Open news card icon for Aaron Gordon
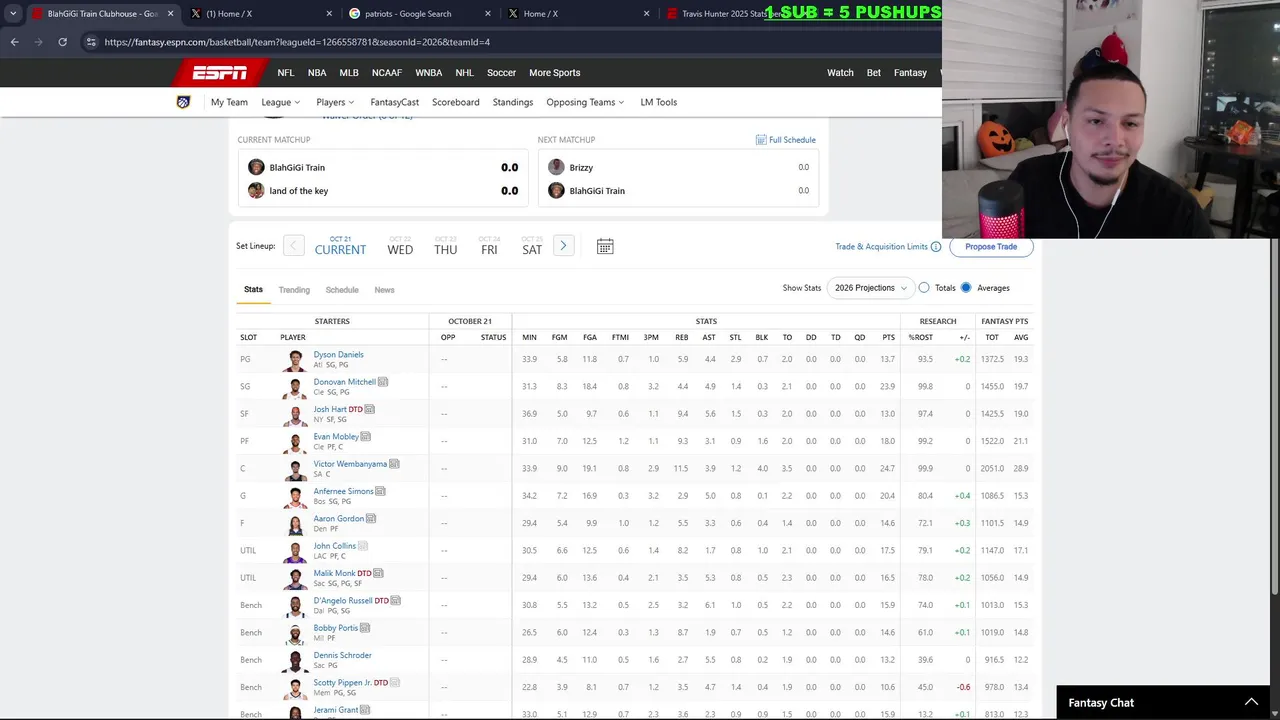Screen dimensions: 1280x720 [x=371, y=519]
